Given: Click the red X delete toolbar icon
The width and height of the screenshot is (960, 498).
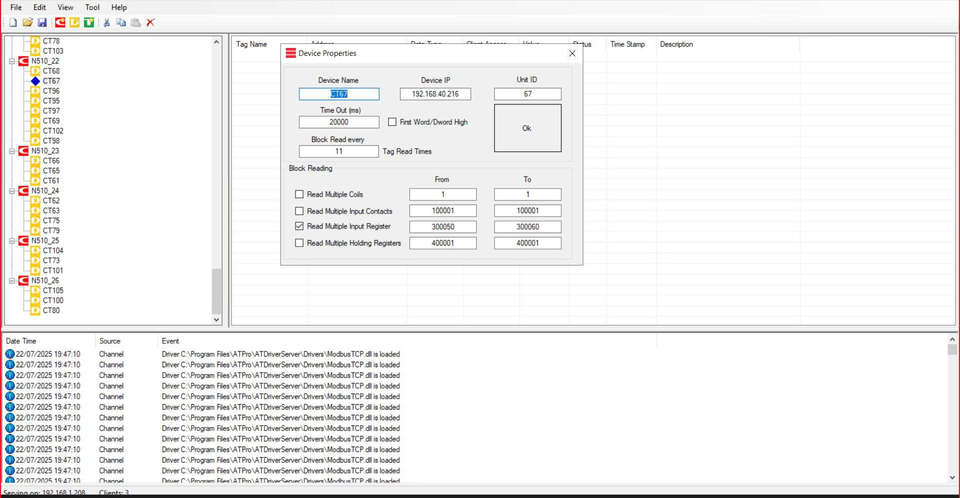Looking at the screenshot, I should (150, 22).
